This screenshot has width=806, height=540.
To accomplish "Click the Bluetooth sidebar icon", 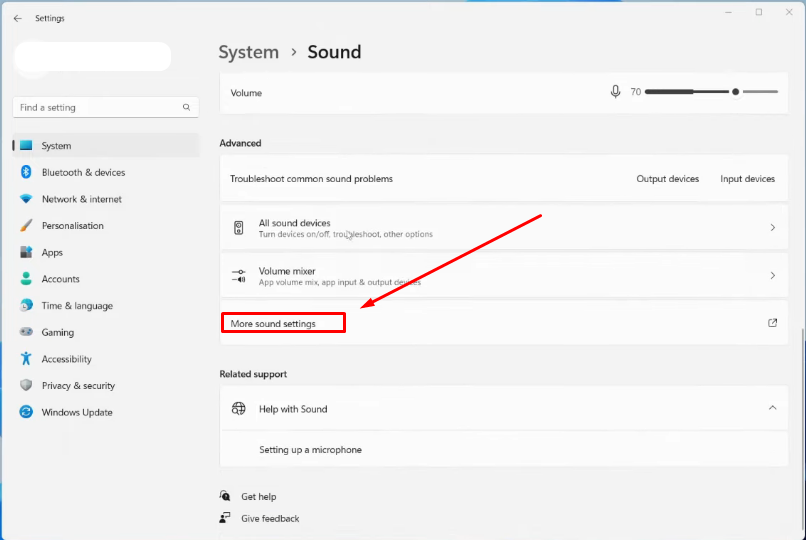I will click(26, 172).
